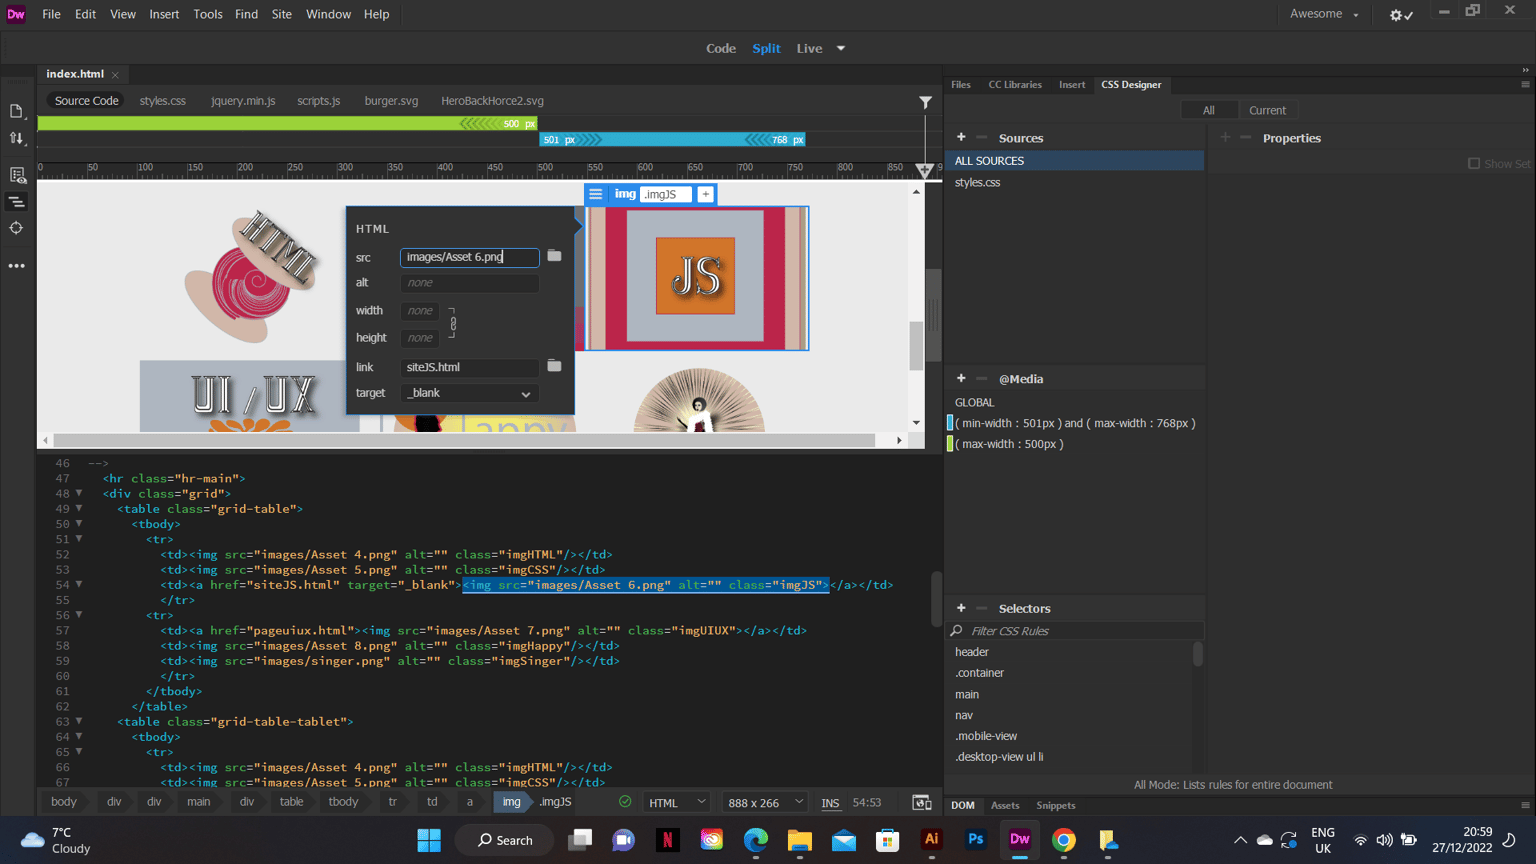Viewport: 1536px width, 864px height.
Task: Show hidden system tray icons chevron
Action: [1240, 840]
